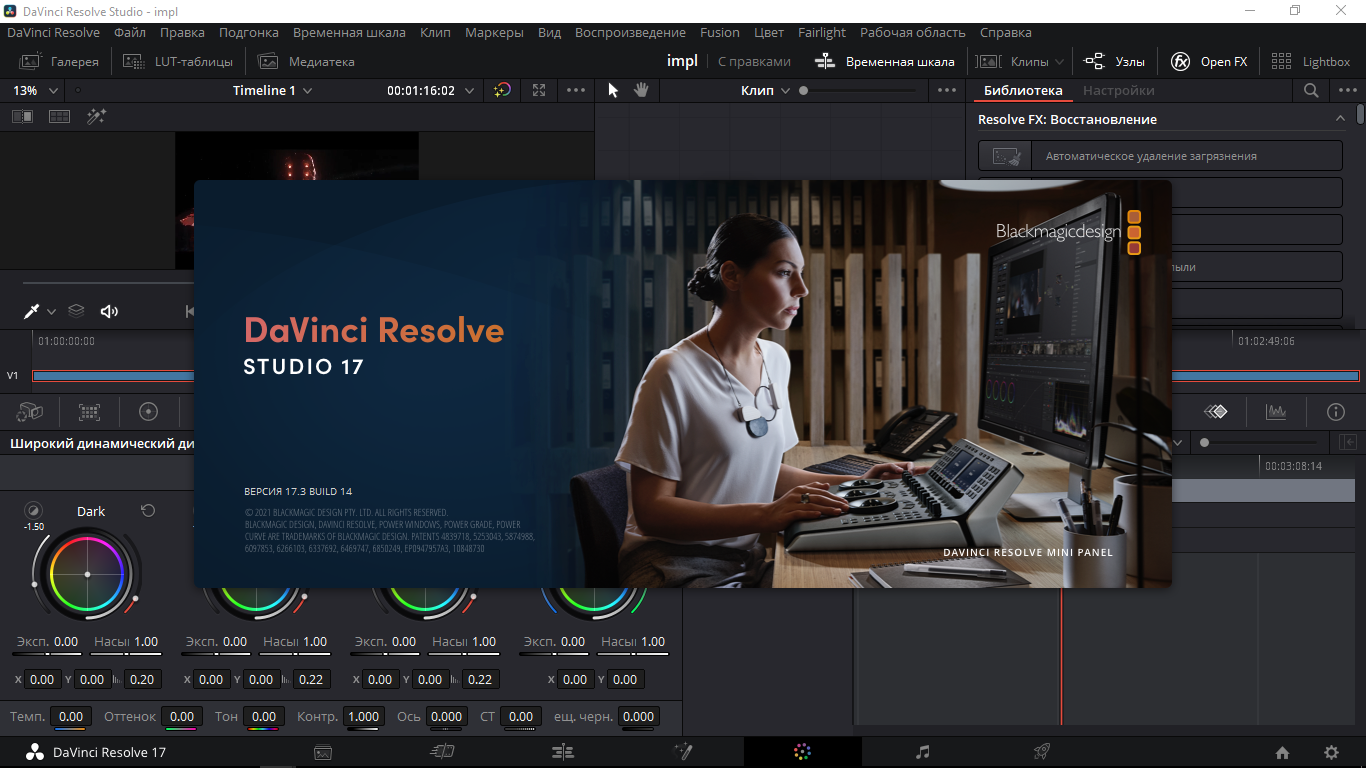Open the Camera Raw palette icon
This screenshot has height=768, width=1366.
click(x=30, y=411)
